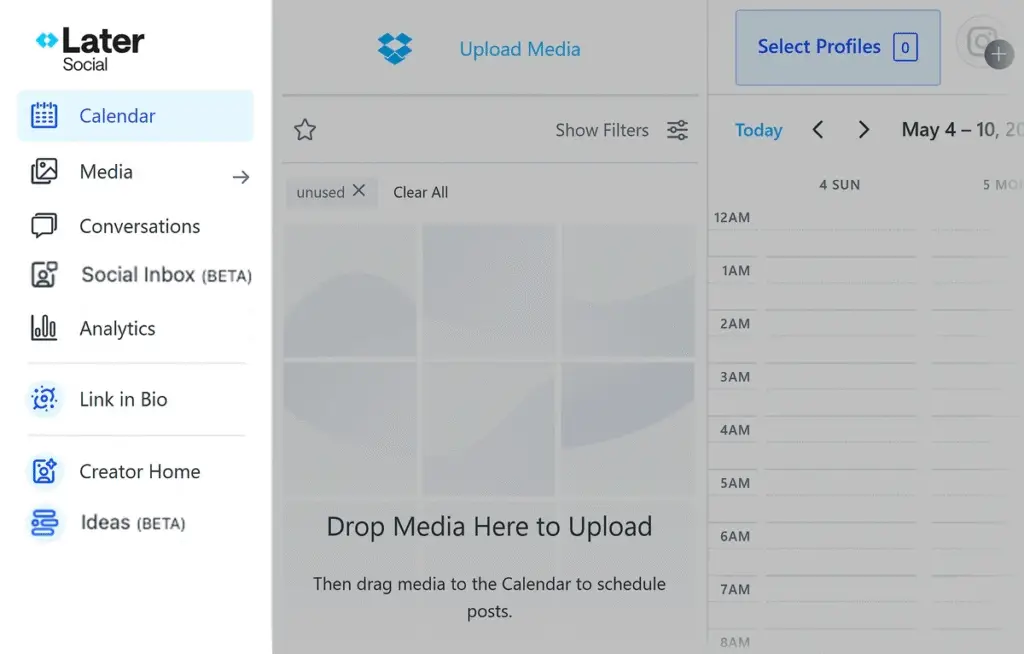The width and height of the screenshot is (1024, 654).
Task: Go to previous week with left chevron
Action: [818, 129]
